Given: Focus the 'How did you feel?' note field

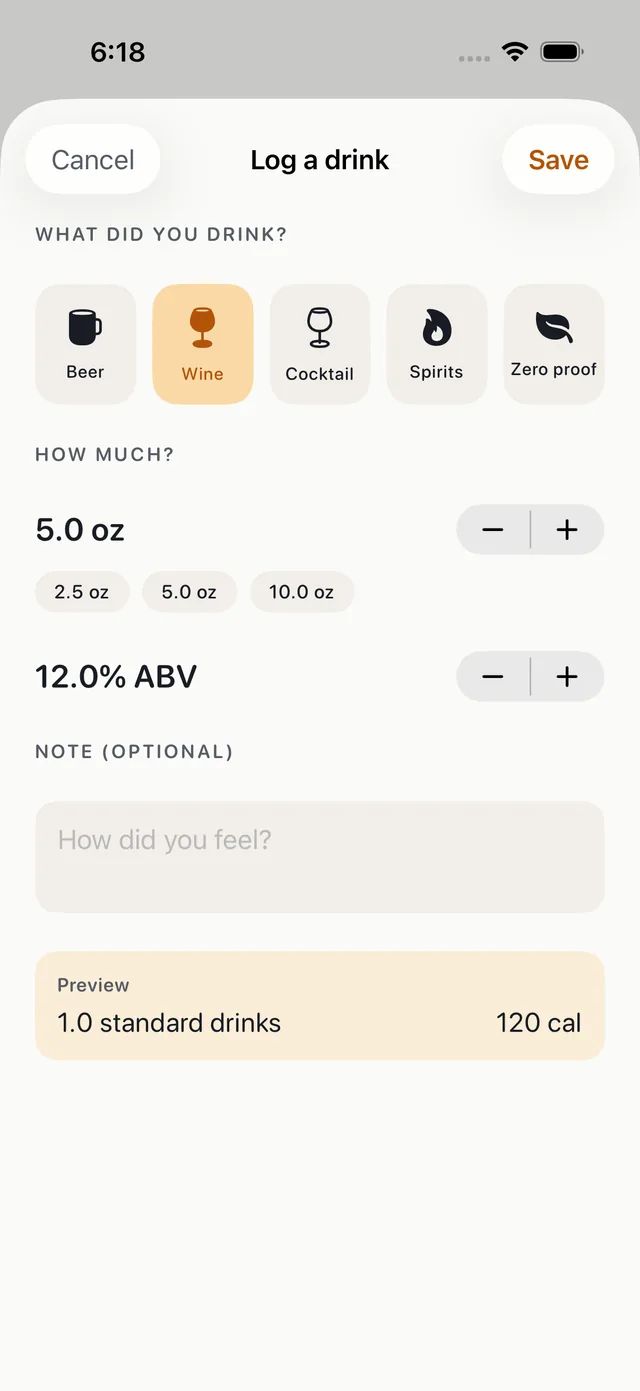Looking at the screenshot, I should pyautogui.click(x=320, y=857).
